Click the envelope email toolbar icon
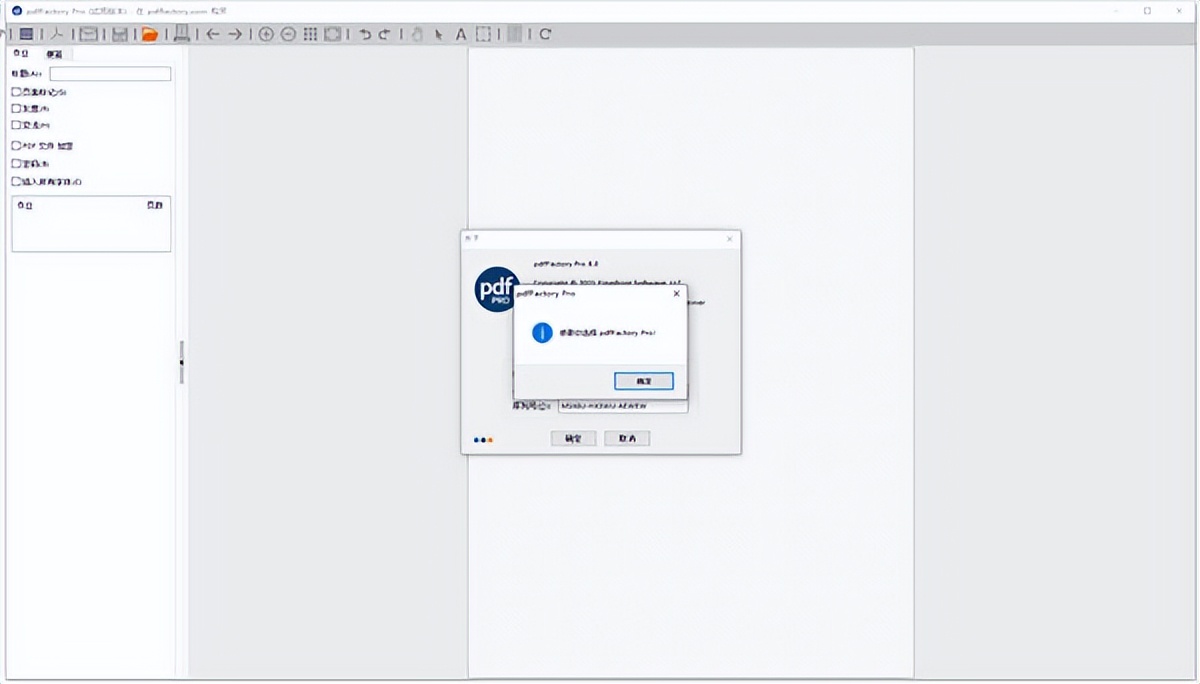This screenshot has height=684, width=1200. [x=88, y=34]
